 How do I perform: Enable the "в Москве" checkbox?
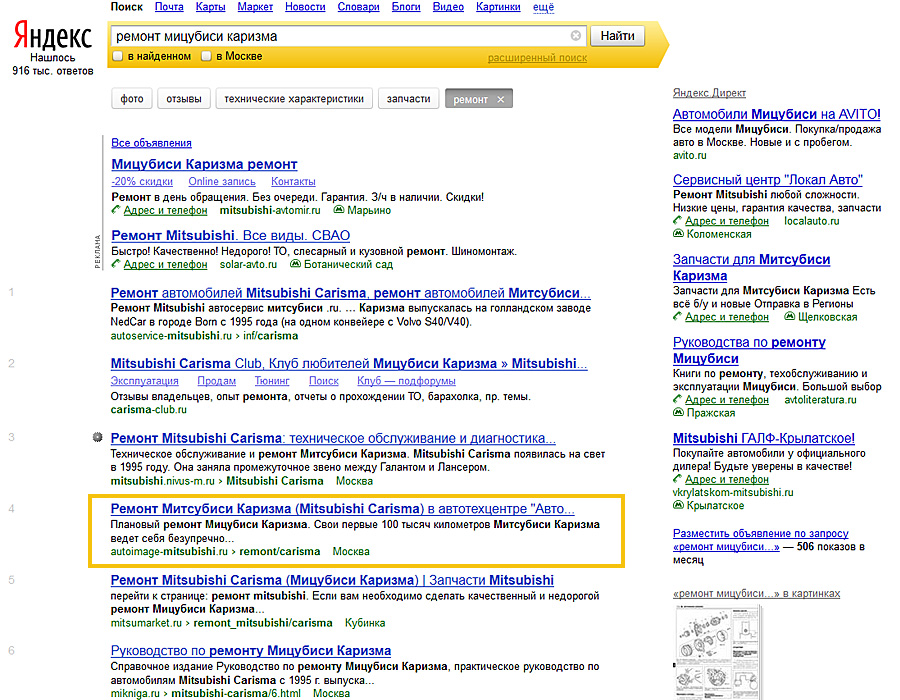pos(206,56)
